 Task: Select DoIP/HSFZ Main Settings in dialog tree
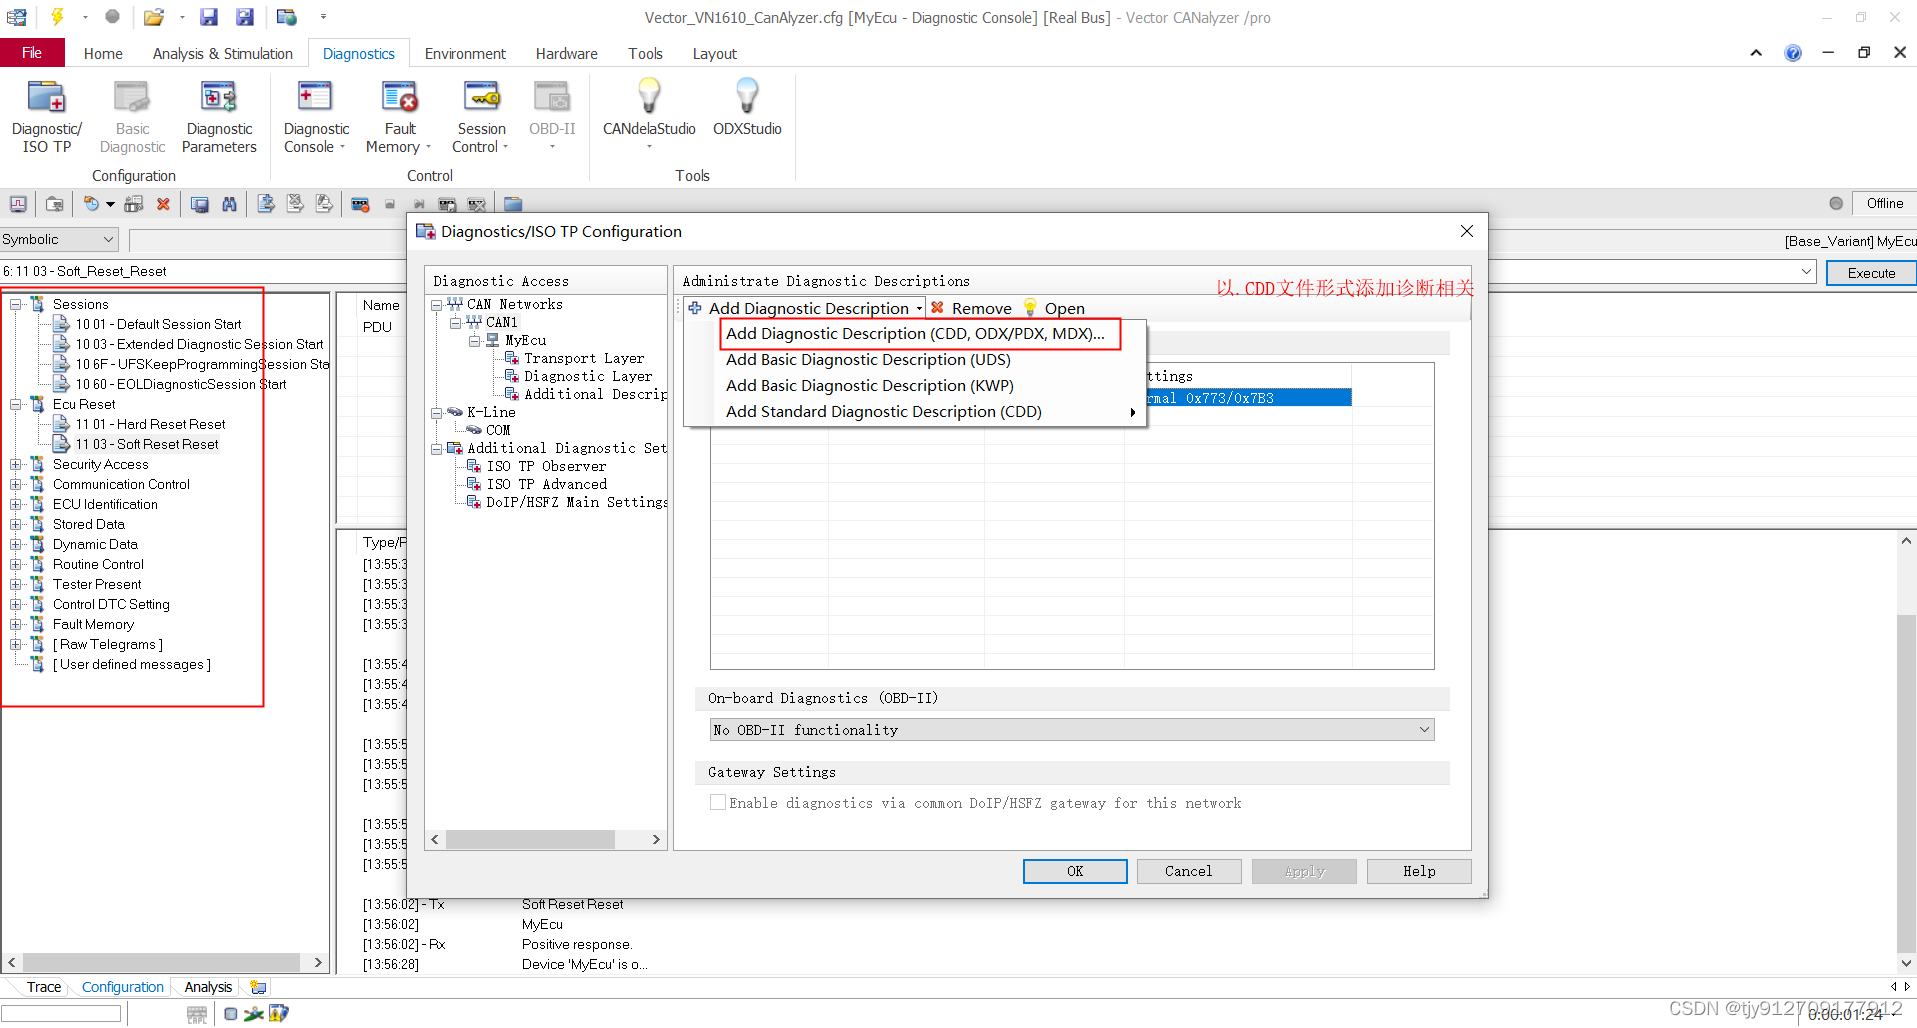click(x=576, y=502)
